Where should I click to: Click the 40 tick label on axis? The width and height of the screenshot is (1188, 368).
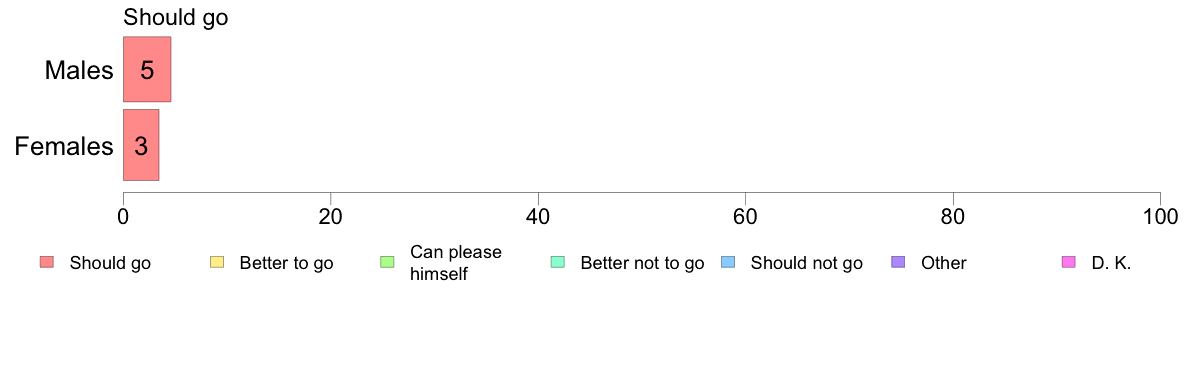538,217
